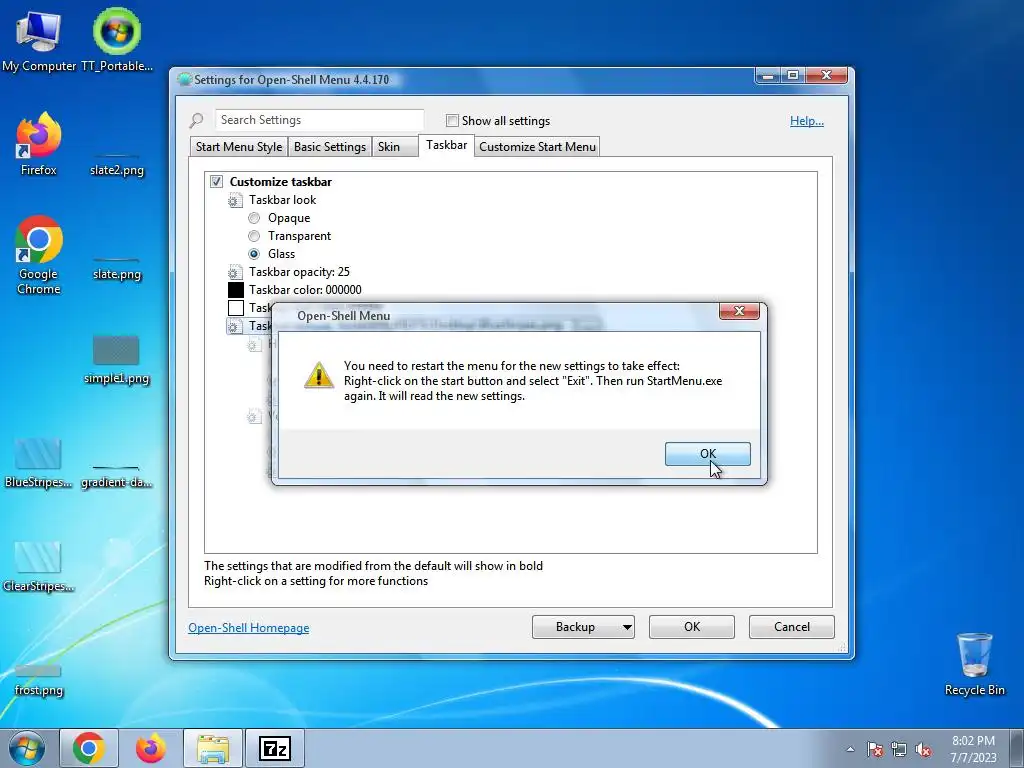Open the Start Menu Style tab

239,146
